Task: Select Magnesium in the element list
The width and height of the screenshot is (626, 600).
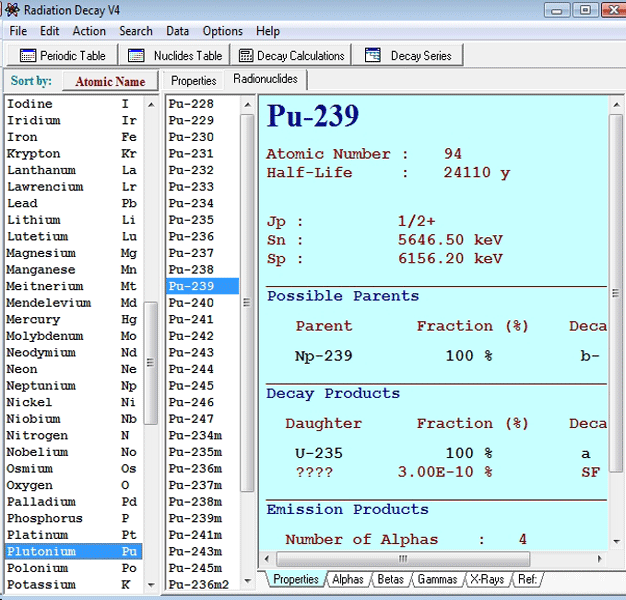Action: (73, 253)
